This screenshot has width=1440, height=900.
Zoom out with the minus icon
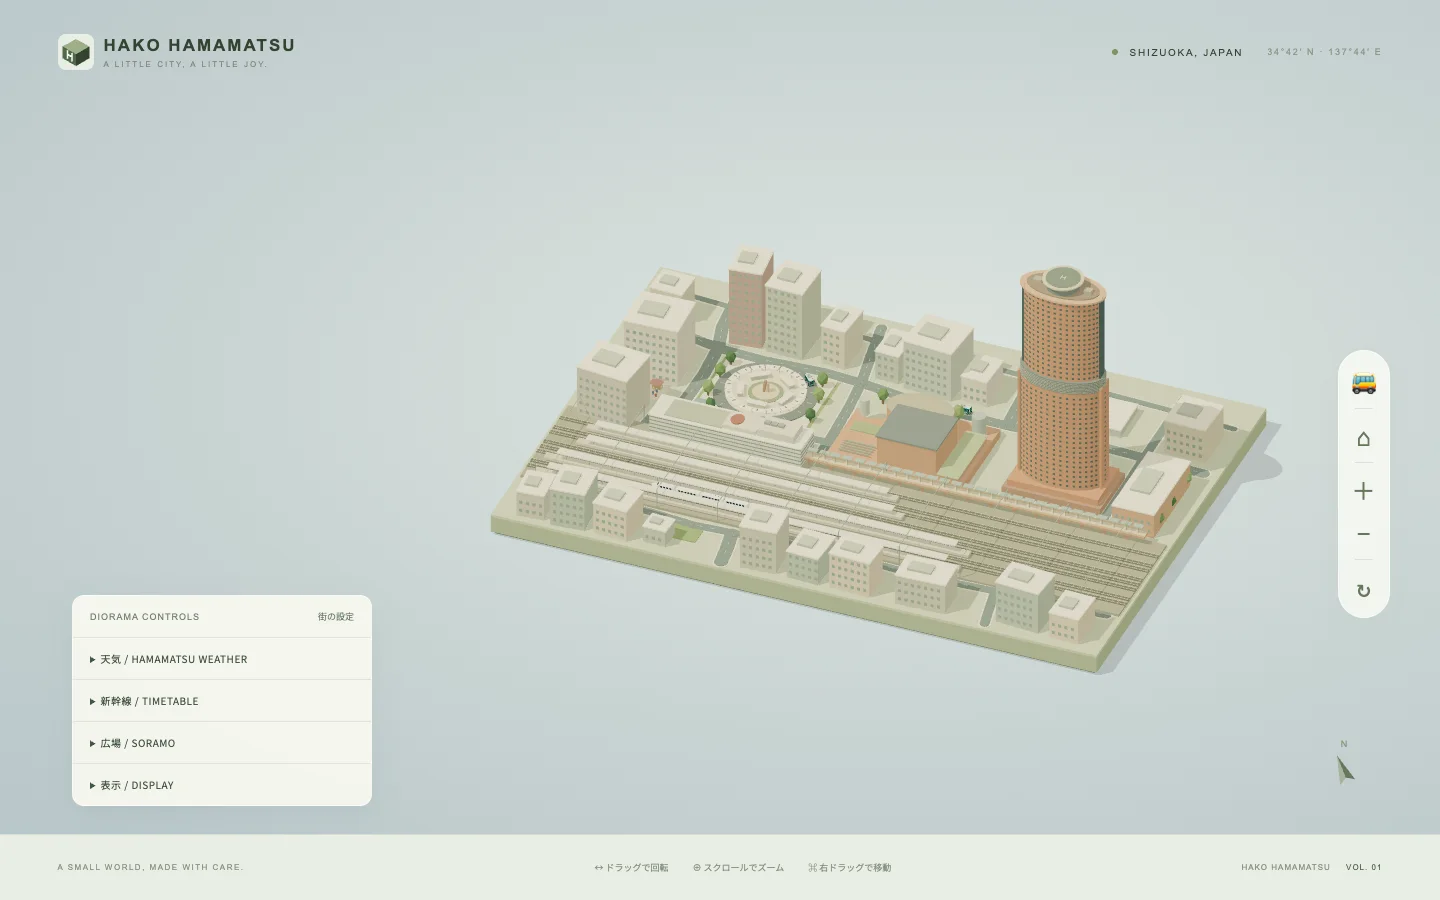[x=1364, y=535]
